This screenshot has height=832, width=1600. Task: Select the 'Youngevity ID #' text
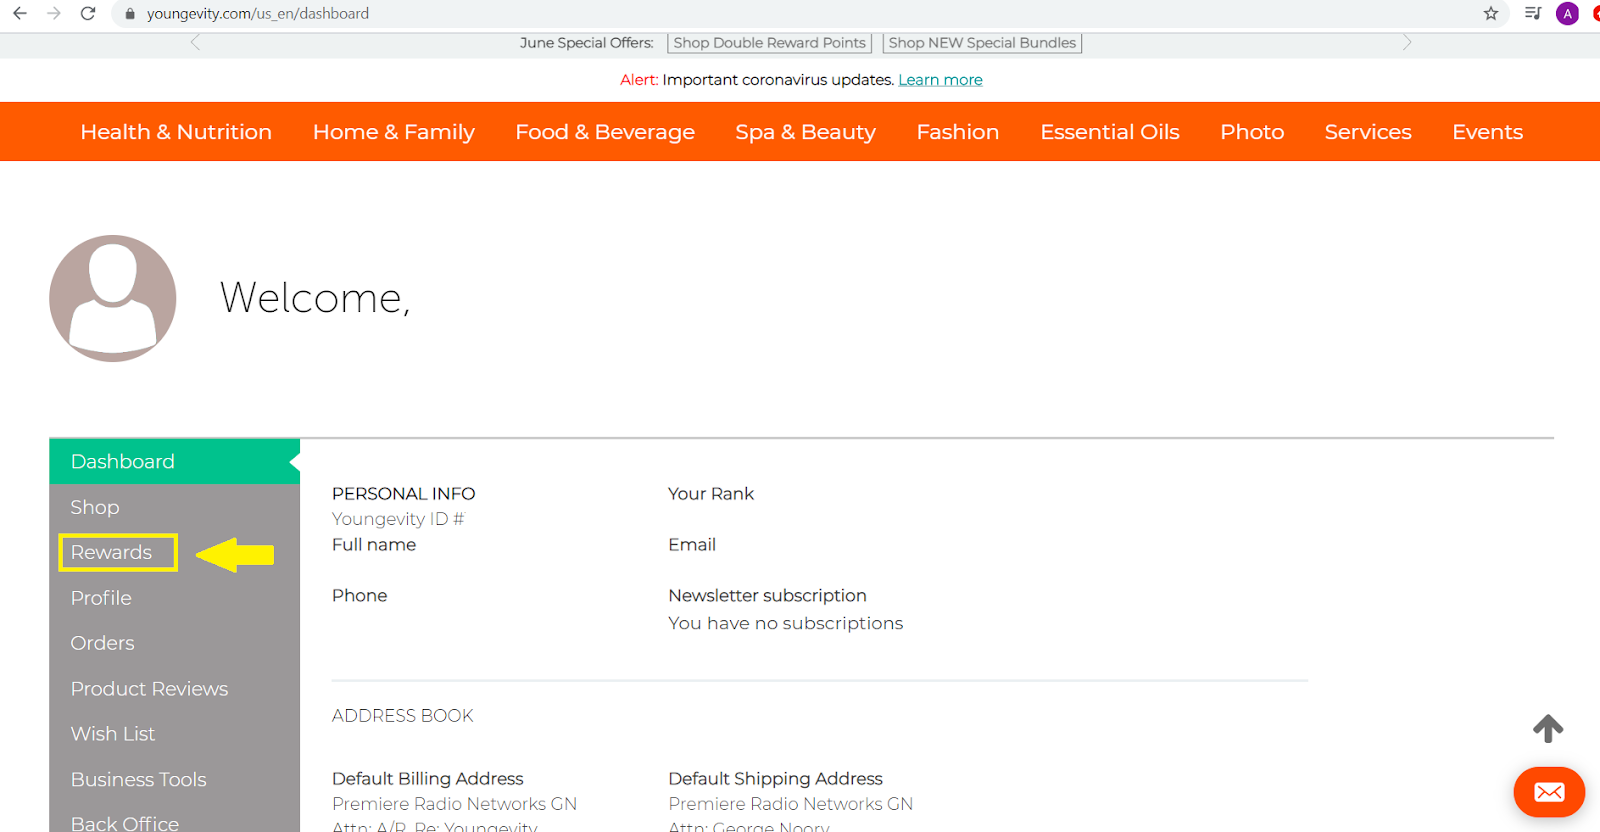[x=398, y=519]
